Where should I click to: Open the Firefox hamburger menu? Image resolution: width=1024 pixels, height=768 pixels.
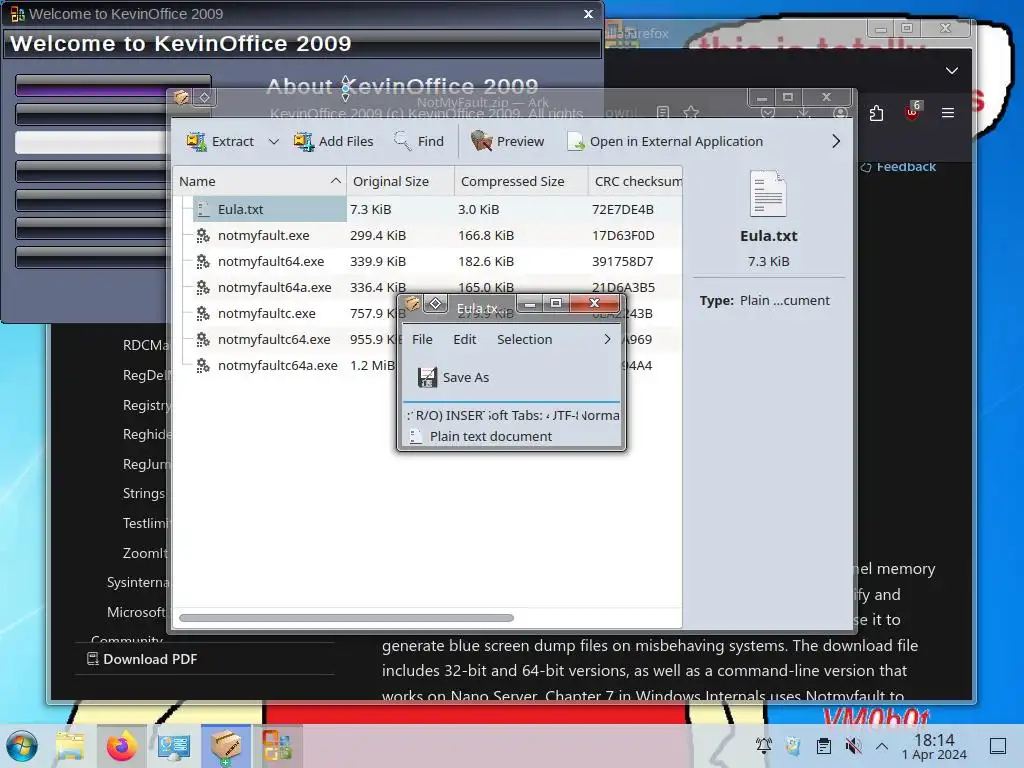948,113
